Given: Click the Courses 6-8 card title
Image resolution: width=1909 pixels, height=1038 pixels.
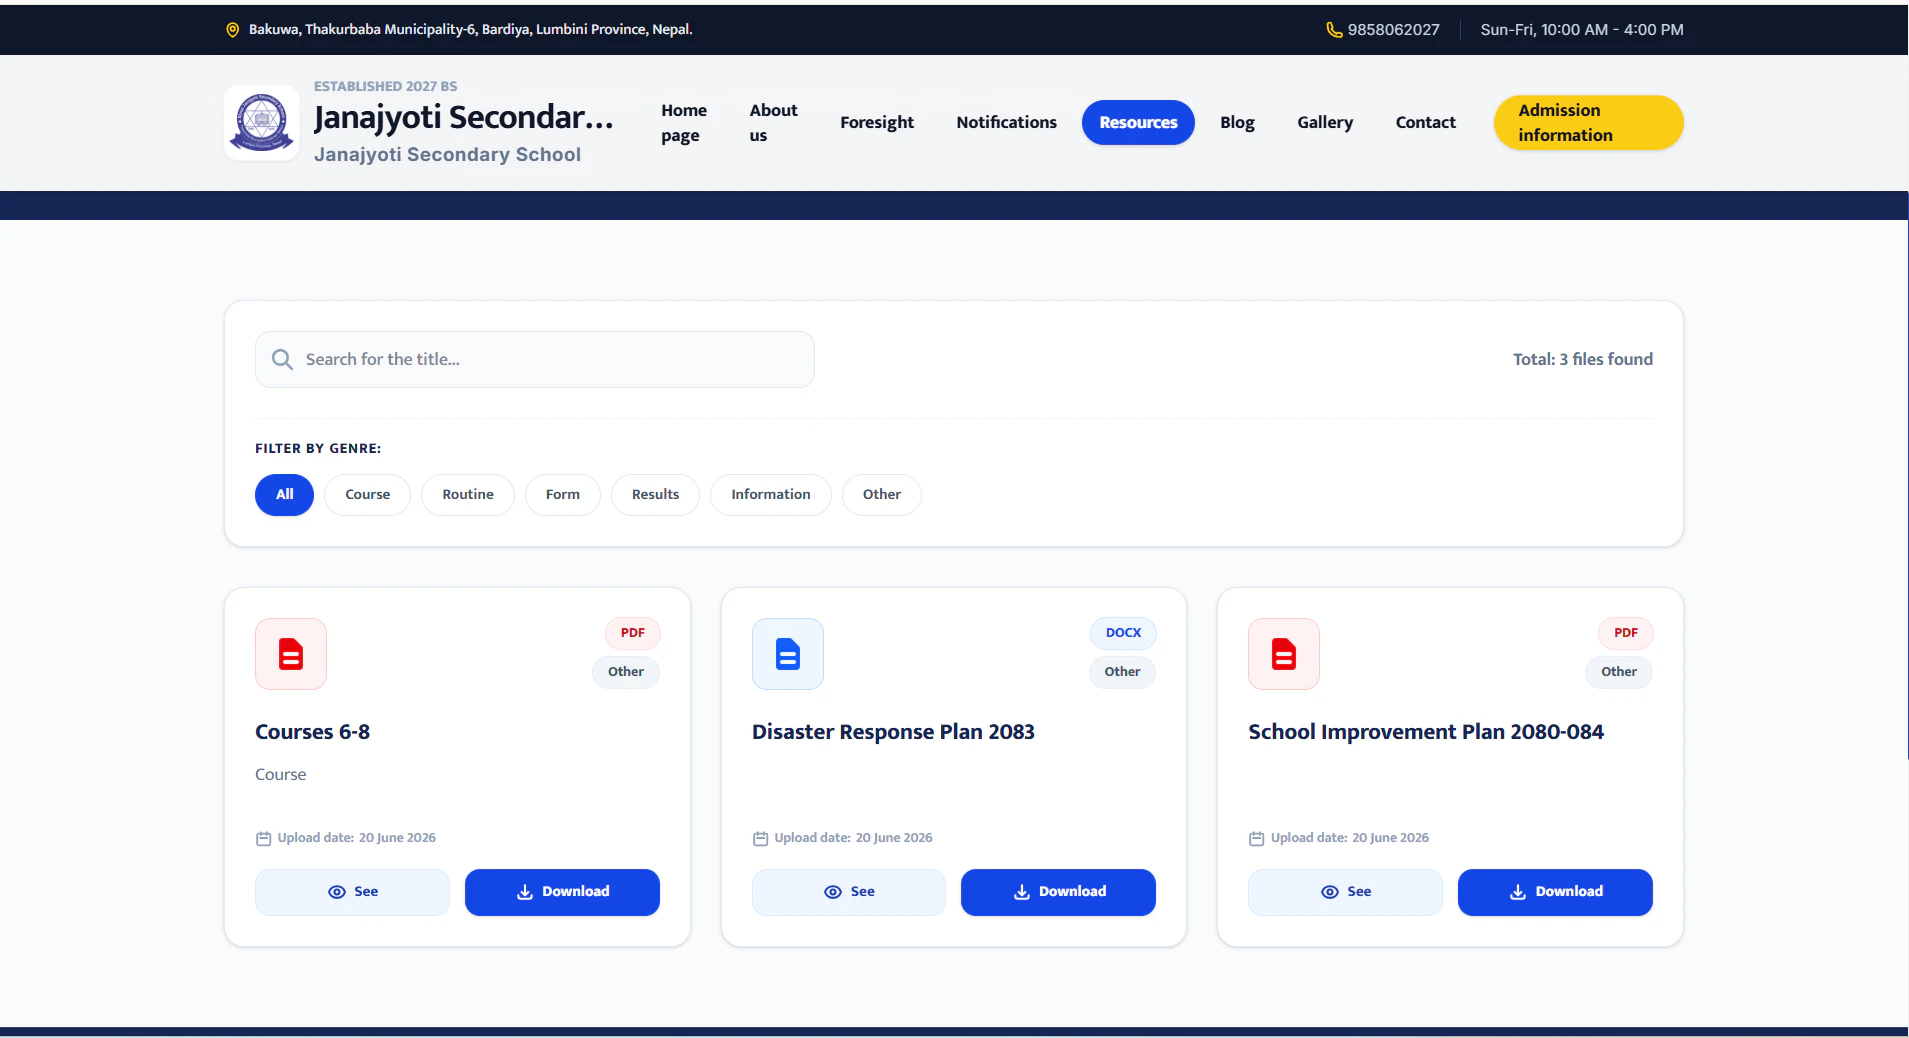Looking at the screenshot, I should (x=312, y=732).
